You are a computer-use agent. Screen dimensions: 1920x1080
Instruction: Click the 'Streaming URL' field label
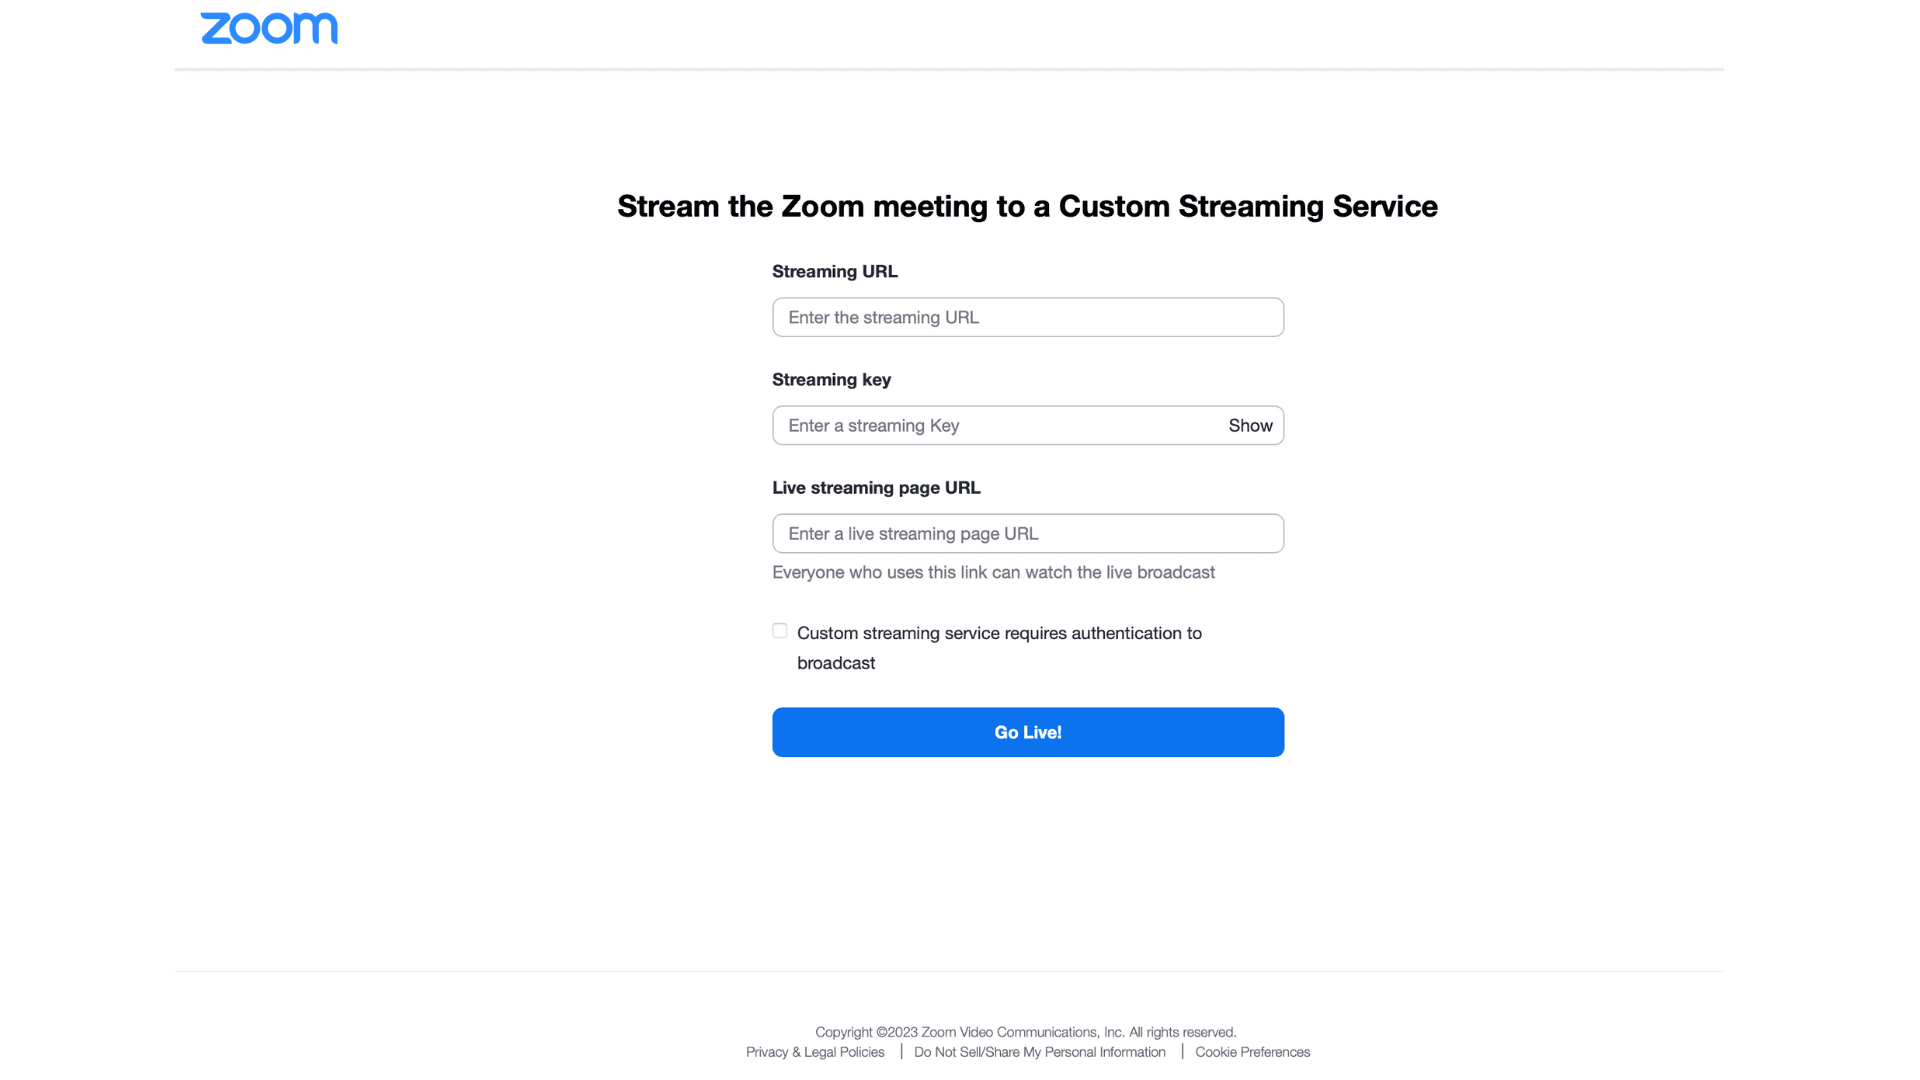[x=835, y=271]
